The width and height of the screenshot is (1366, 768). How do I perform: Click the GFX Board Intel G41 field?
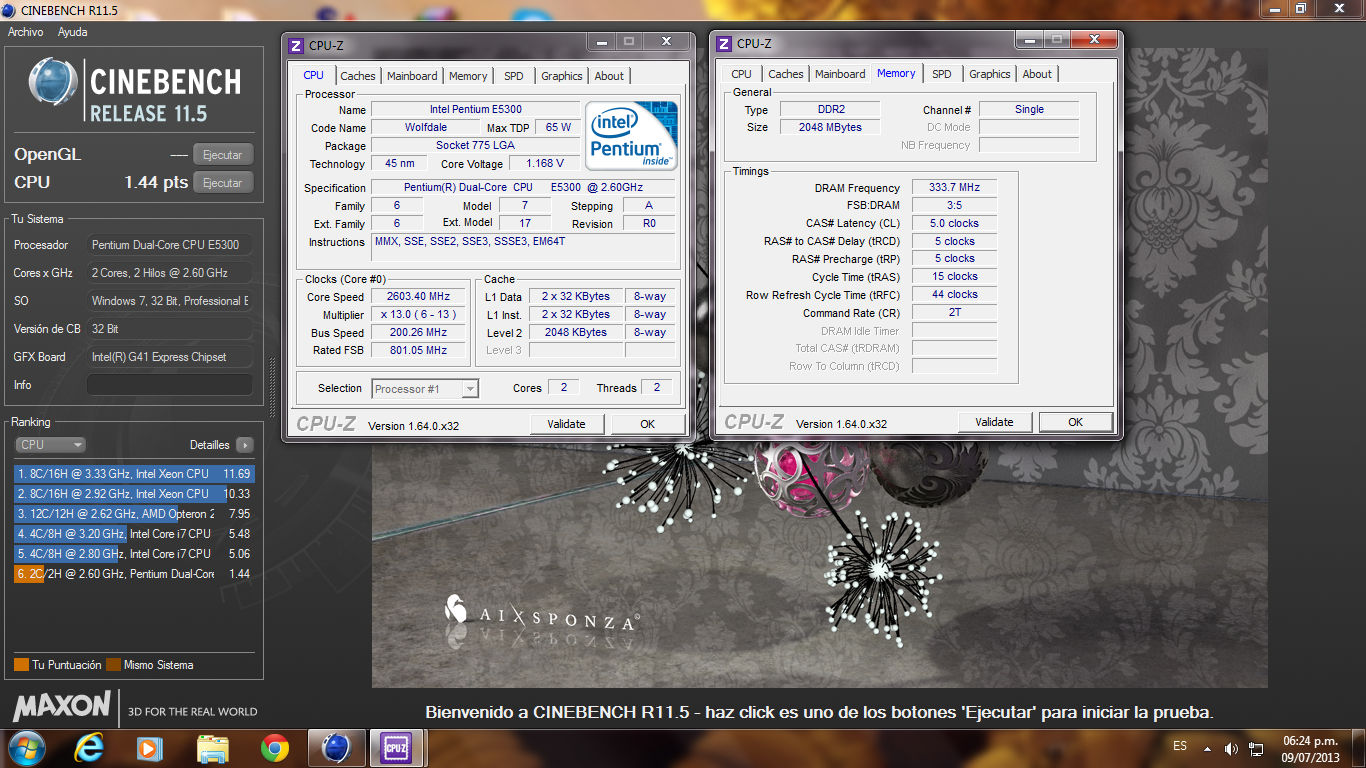click(170, 357)
